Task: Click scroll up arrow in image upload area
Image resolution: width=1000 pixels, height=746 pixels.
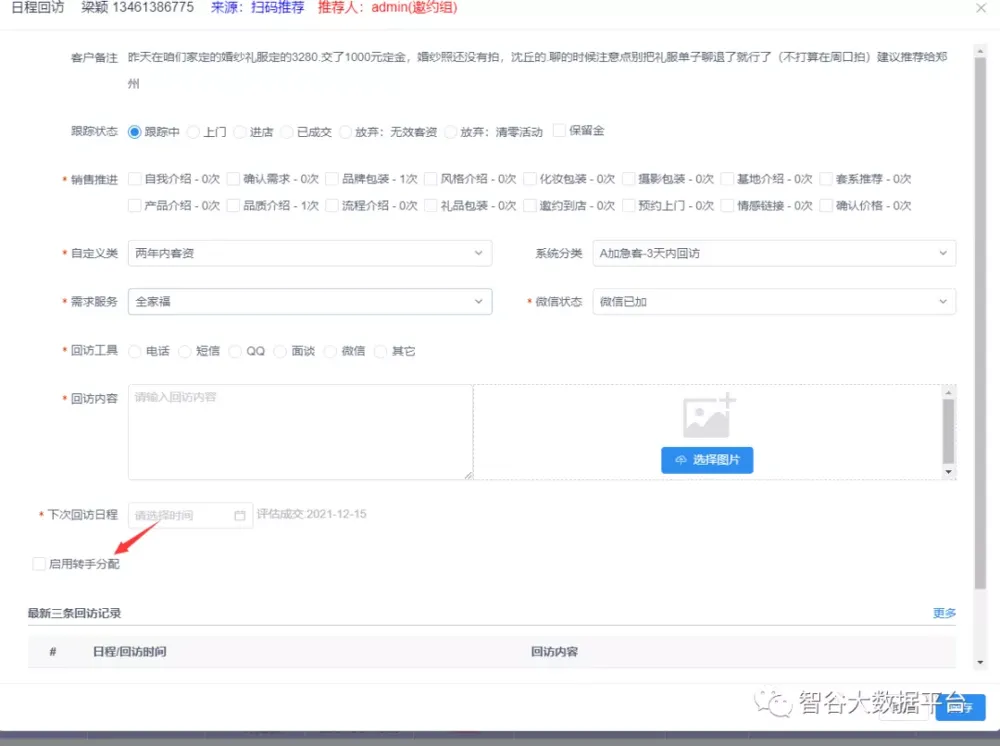Action: pos(949,393)
